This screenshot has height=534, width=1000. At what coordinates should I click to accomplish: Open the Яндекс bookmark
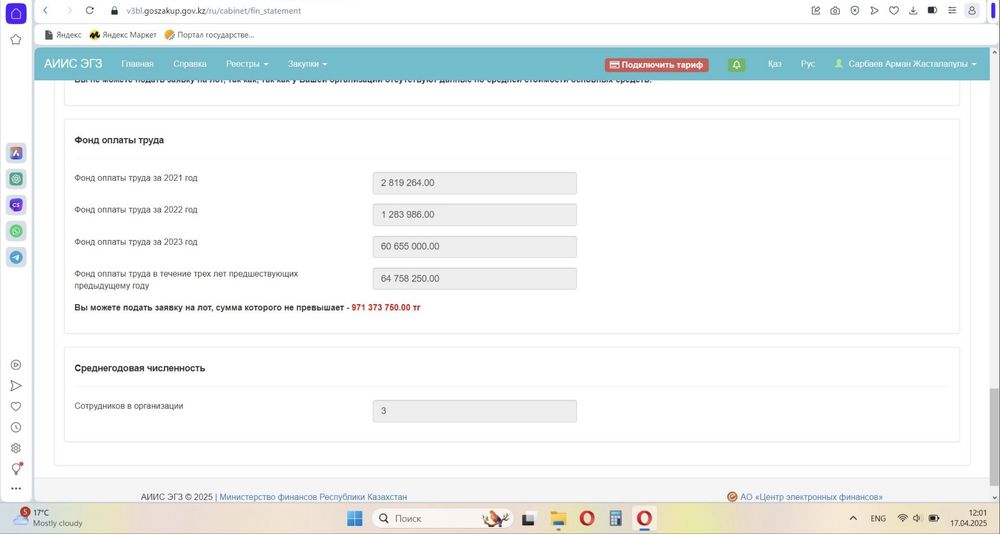tap(62, 35)
